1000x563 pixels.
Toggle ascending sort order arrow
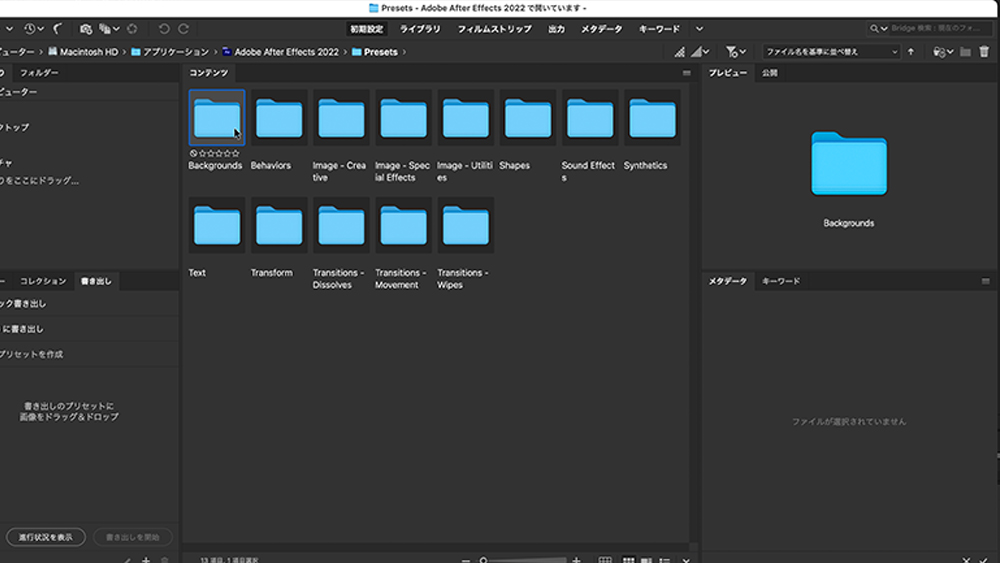click(x=911, y=52)
